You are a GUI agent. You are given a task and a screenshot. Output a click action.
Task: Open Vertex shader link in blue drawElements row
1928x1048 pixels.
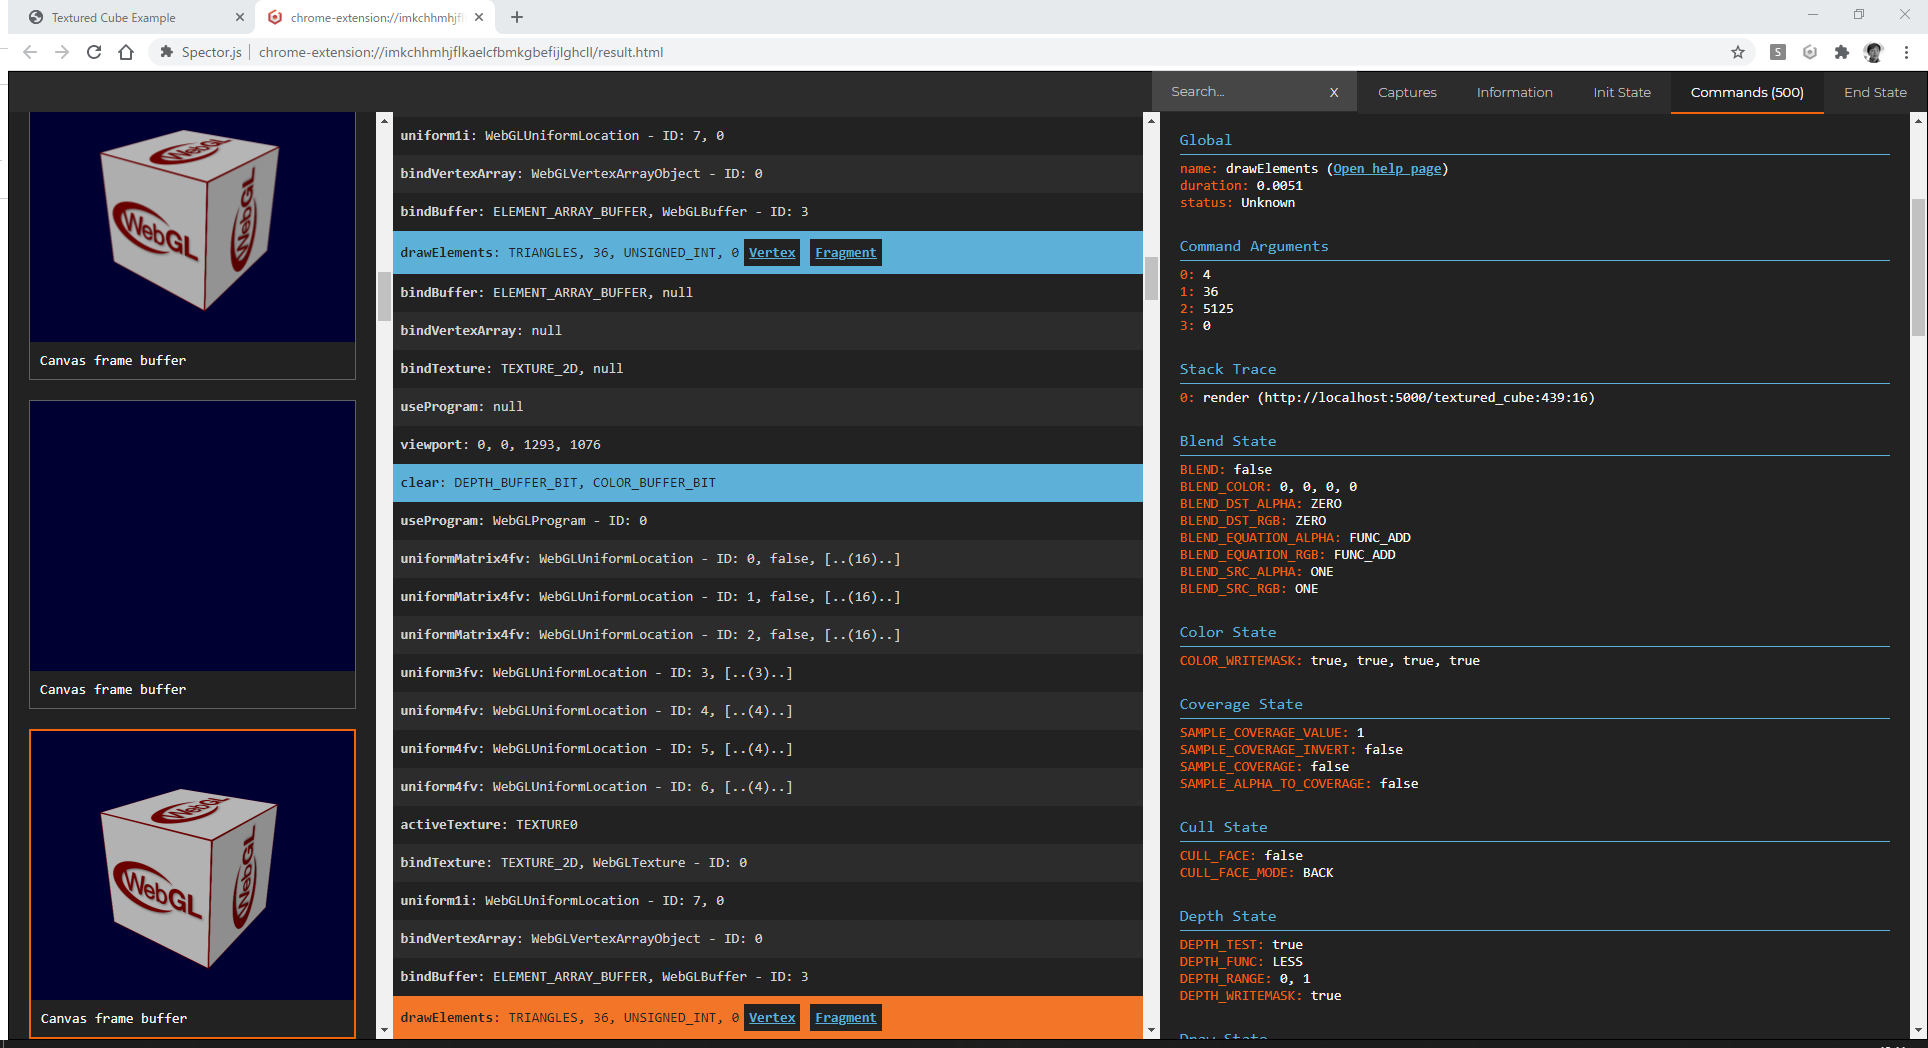pyautogui.click(x=772, y=253)
